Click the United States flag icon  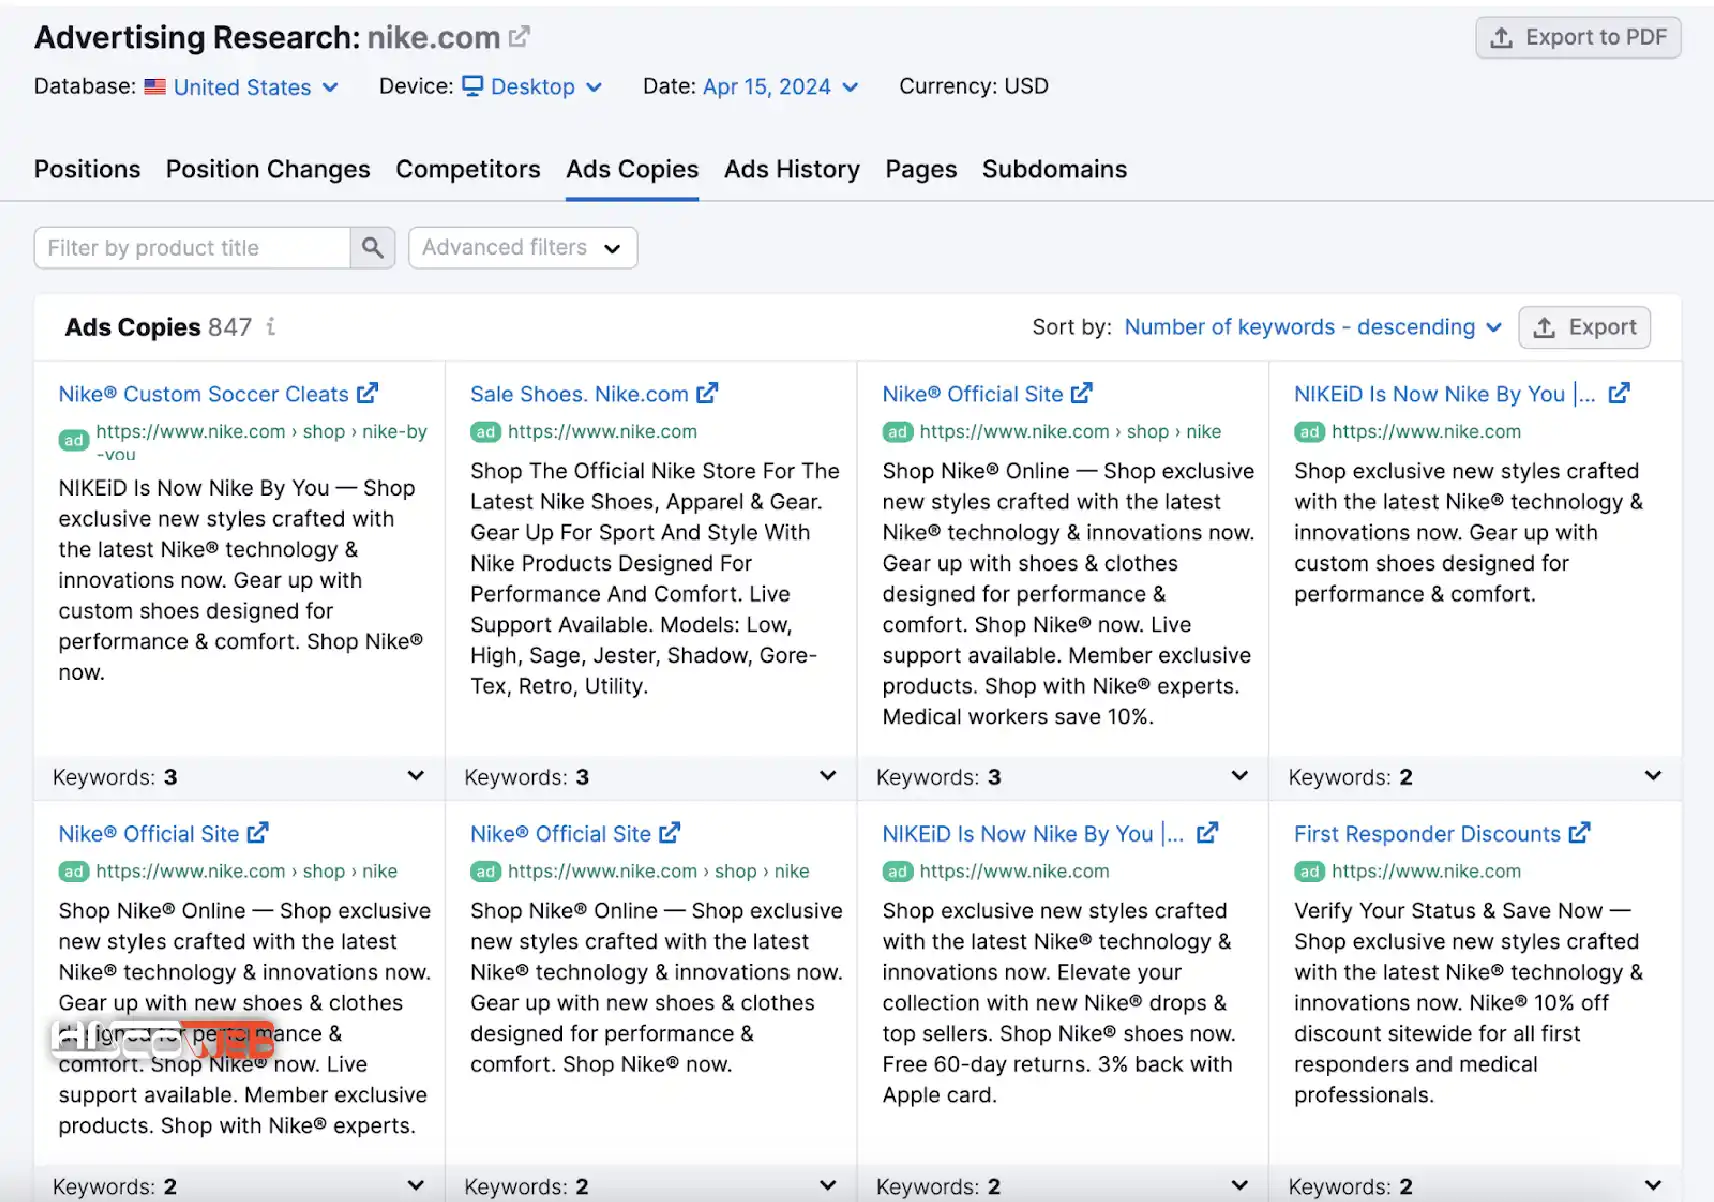(x=155, y=87)
